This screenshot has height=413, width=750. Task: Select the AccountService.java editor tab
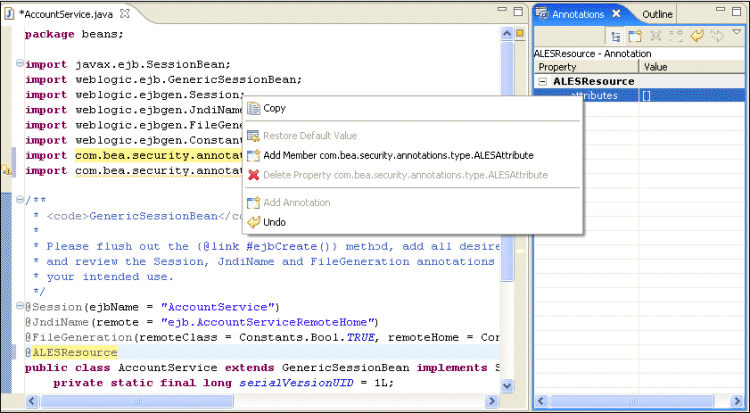pos(66,14)
